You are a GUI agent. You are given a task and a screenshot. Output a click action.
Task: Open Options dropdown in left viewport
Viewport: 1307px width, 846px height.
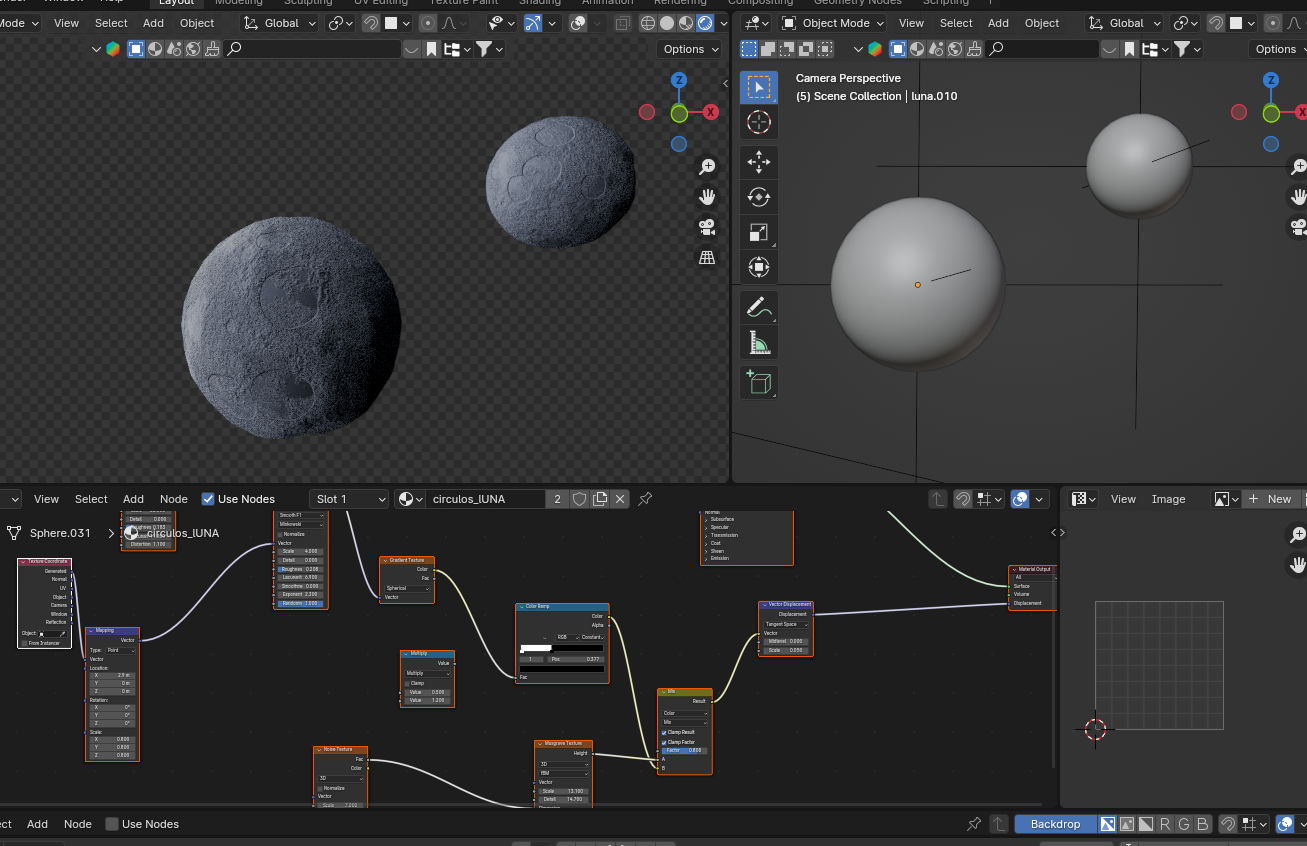click(691, 49)
